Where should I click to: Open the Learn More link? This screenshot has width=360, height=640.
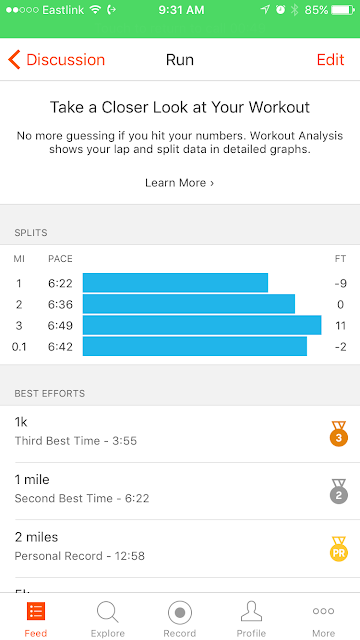(180, 183)
